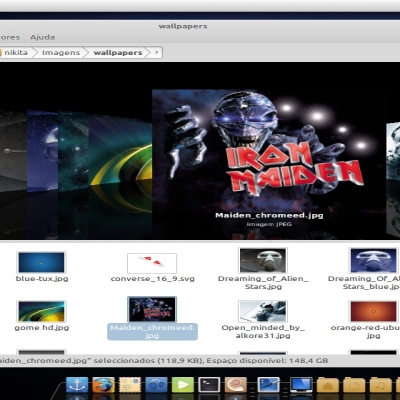The image size is (400, 400).
Task: Open the blue chat bubbles app in the dock
Action: click(156, 385)
